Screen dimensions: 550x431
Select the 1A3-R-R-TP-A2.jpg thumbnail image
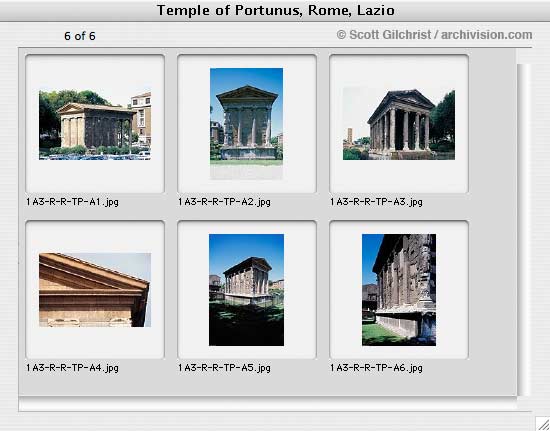(x=247, y=123)
